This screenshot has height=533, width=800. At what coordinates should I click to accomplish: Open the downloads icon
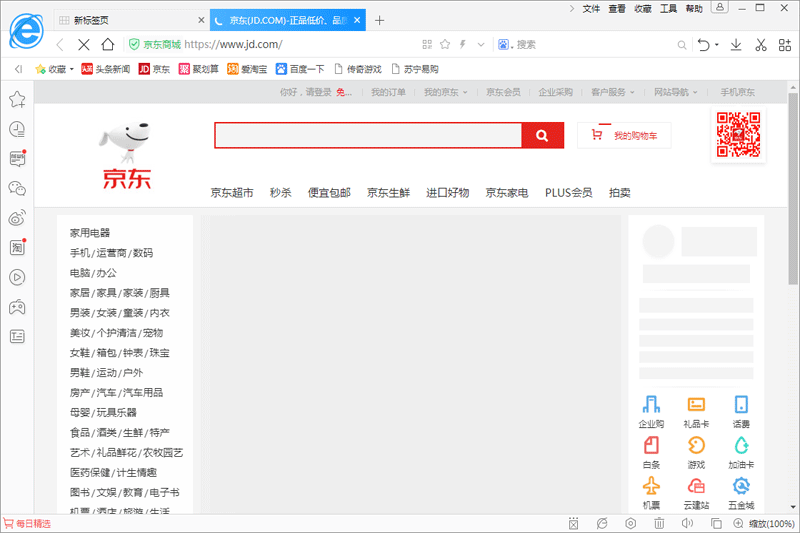point(736,45)
